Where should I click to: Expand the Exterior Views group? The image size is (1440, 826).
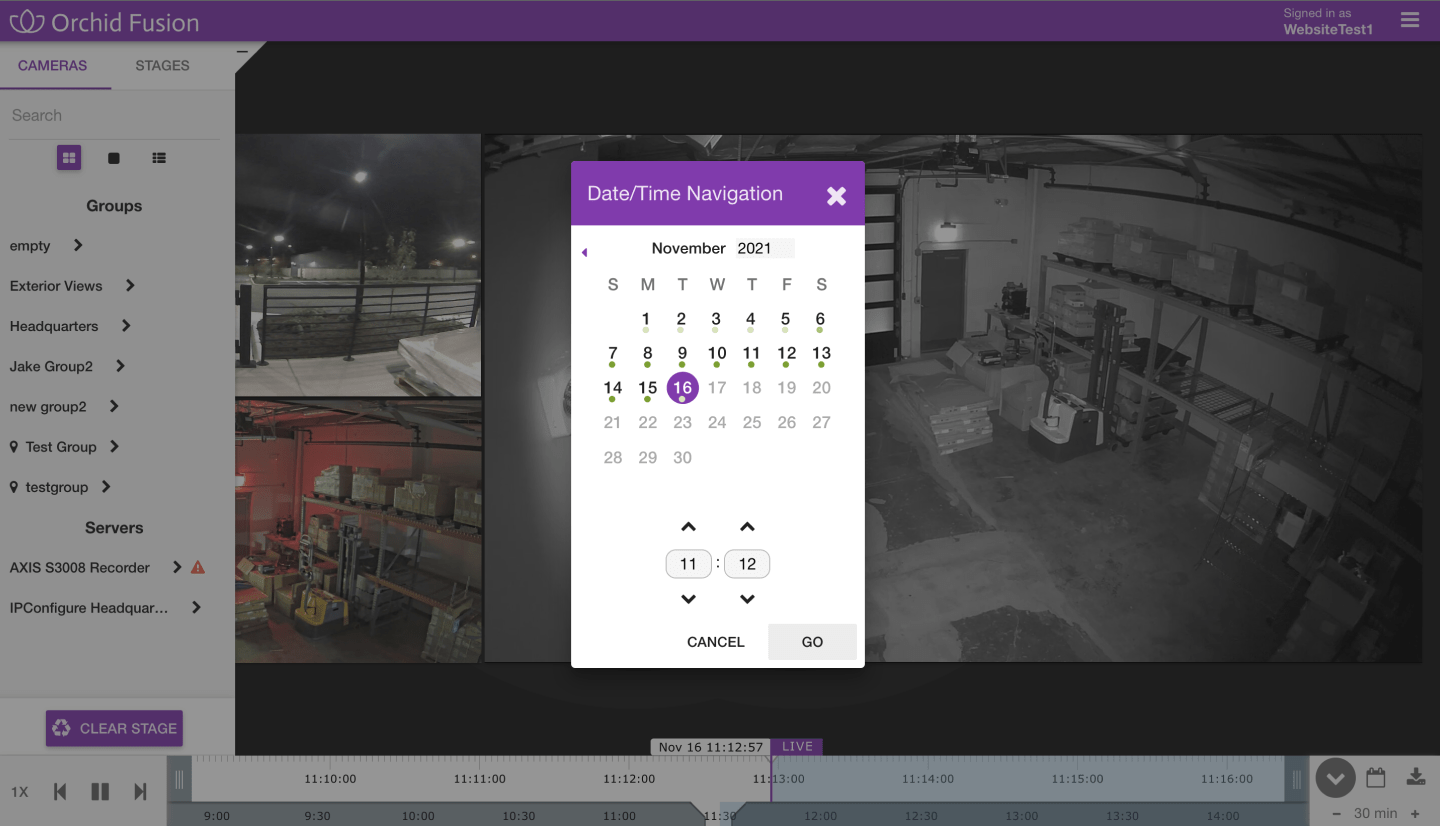(130, 286)
